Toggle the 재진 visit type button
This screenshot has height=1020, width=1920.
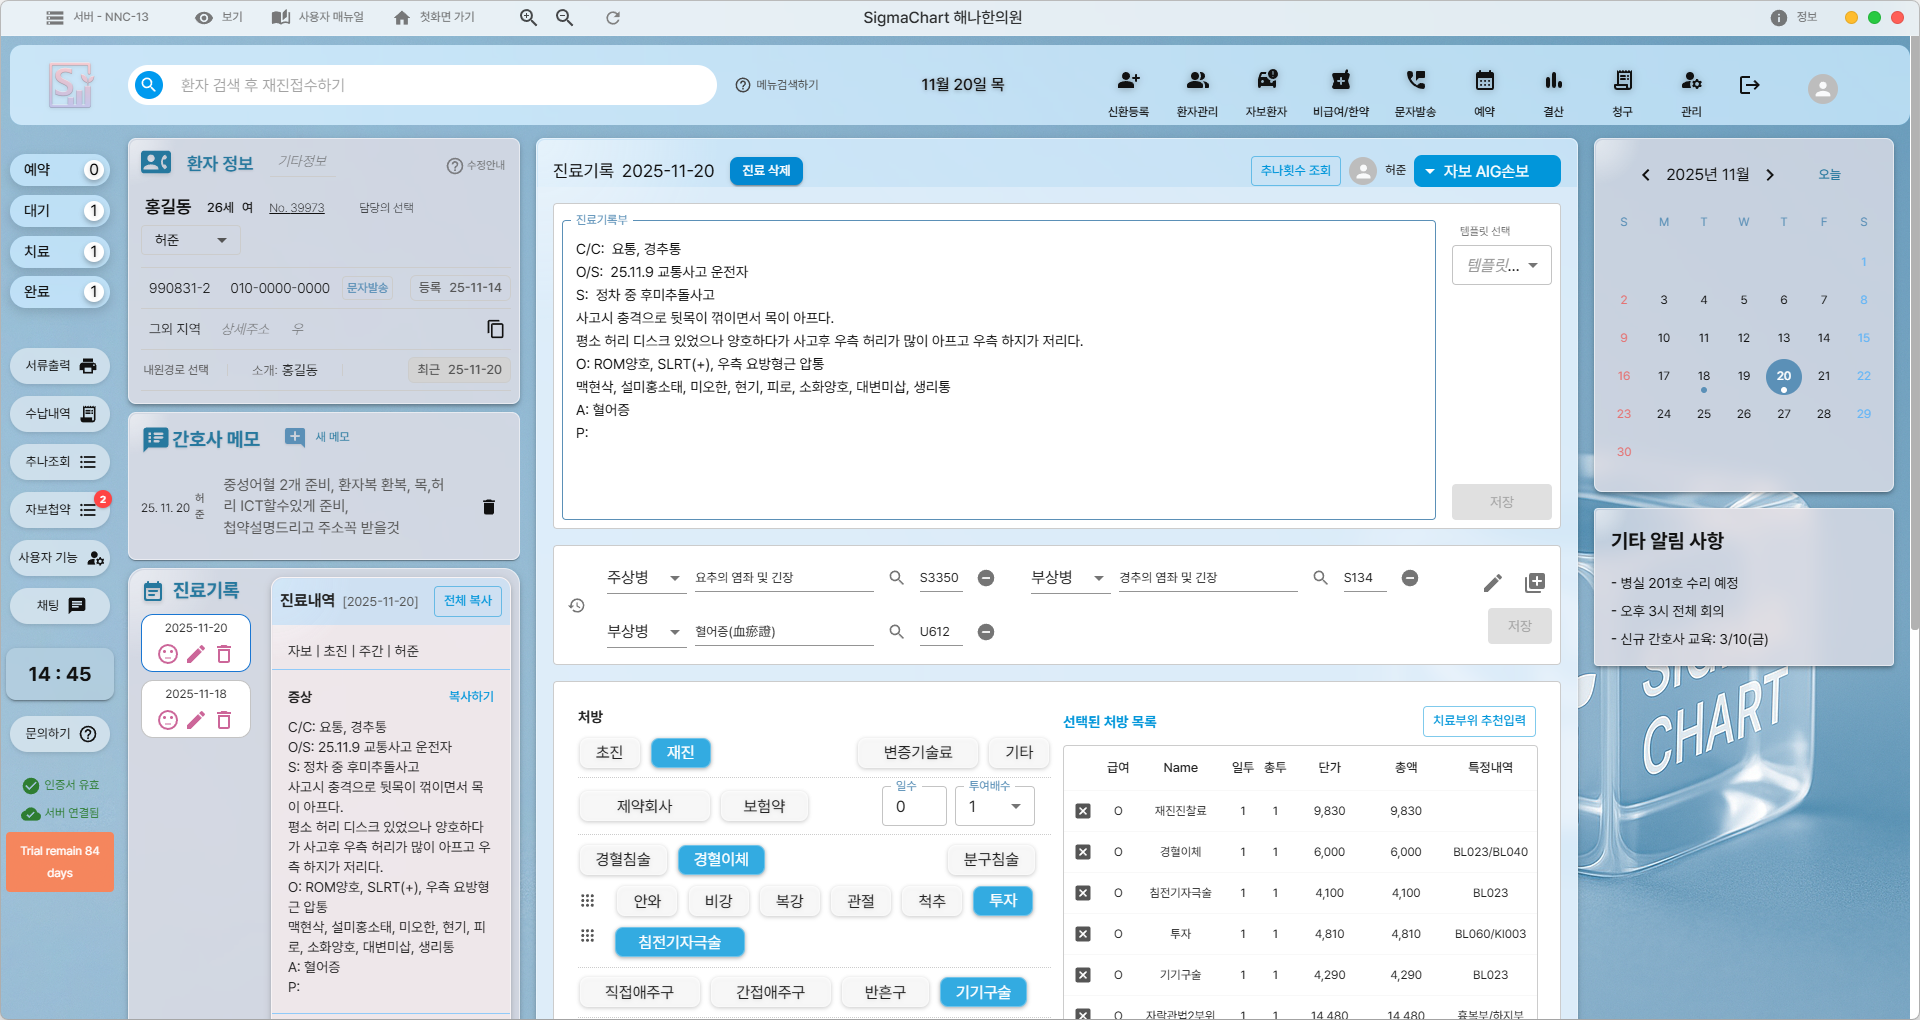(680, 752)
